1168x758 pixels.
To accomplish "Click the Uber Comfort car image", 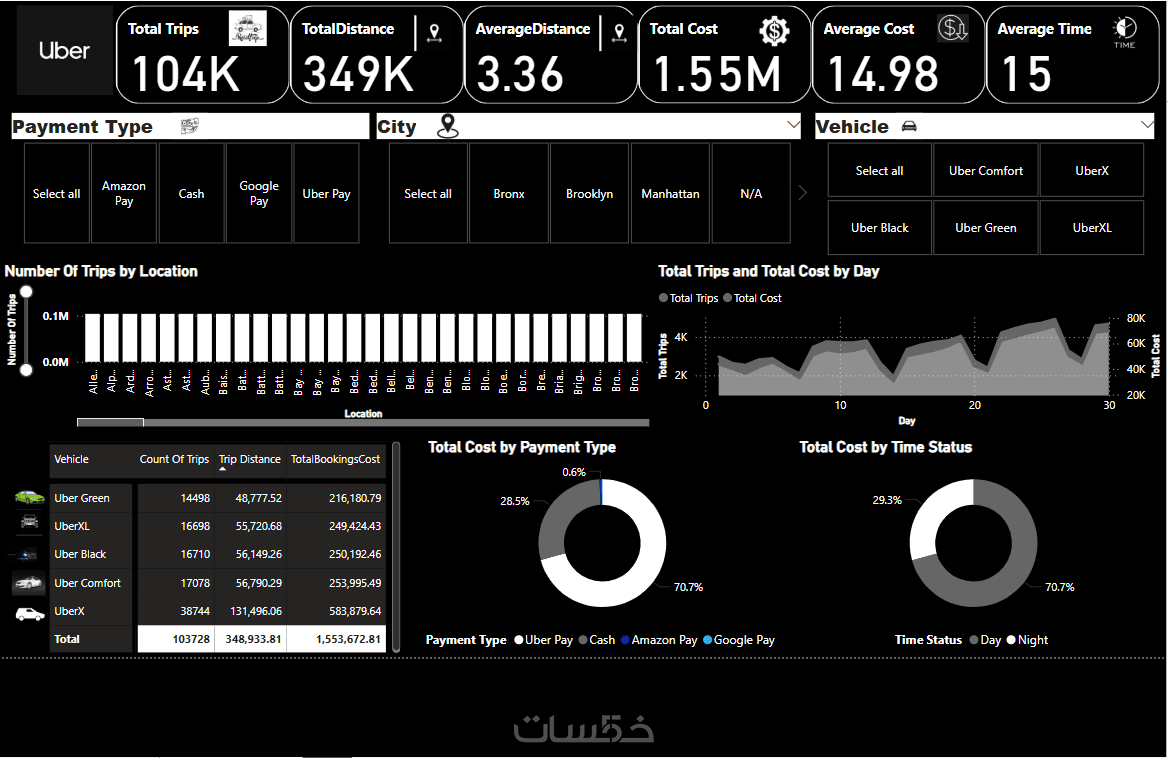I will tap(29, 582).
